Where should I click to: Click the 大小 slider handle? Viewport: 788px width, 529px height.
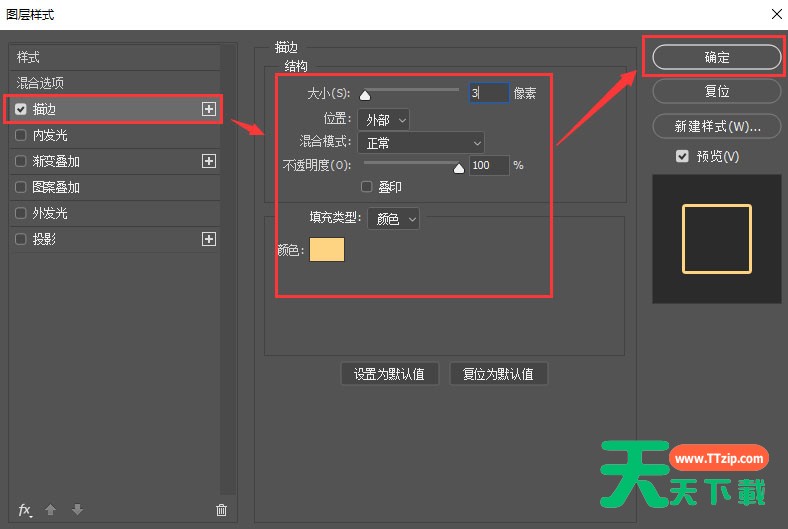(x=365, y=95)
